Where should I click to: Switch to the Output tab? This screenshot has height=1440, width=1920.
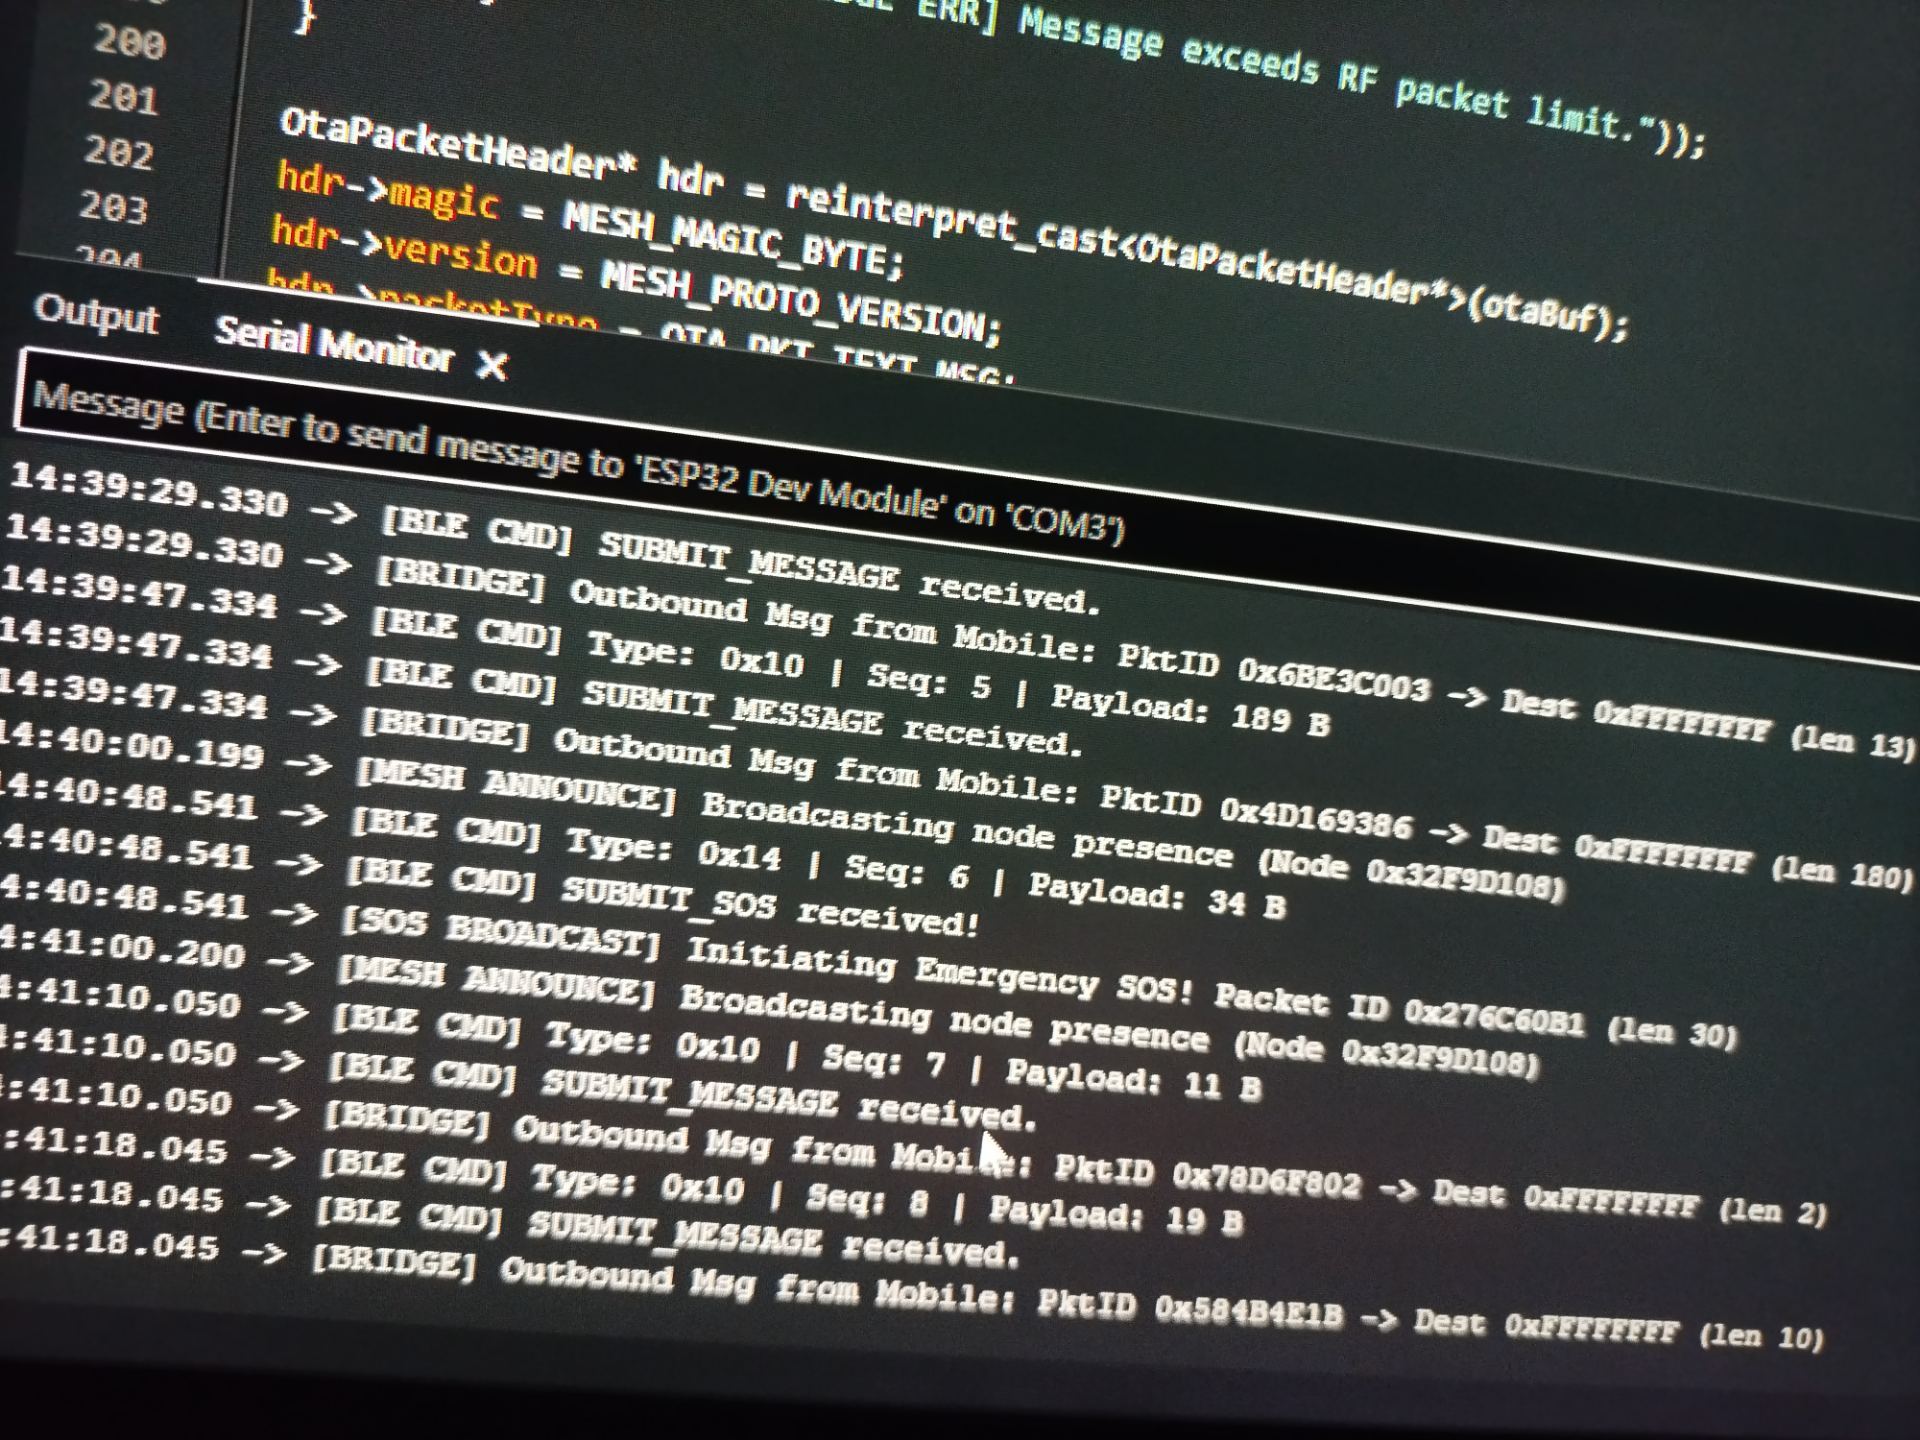(97, 314)
